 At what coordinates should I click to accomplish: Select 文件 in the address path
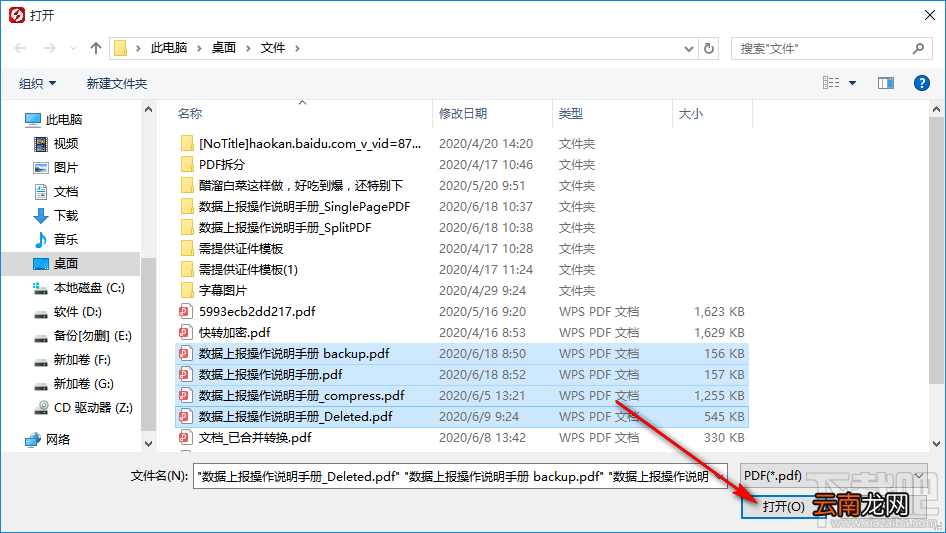coord(273,48)
